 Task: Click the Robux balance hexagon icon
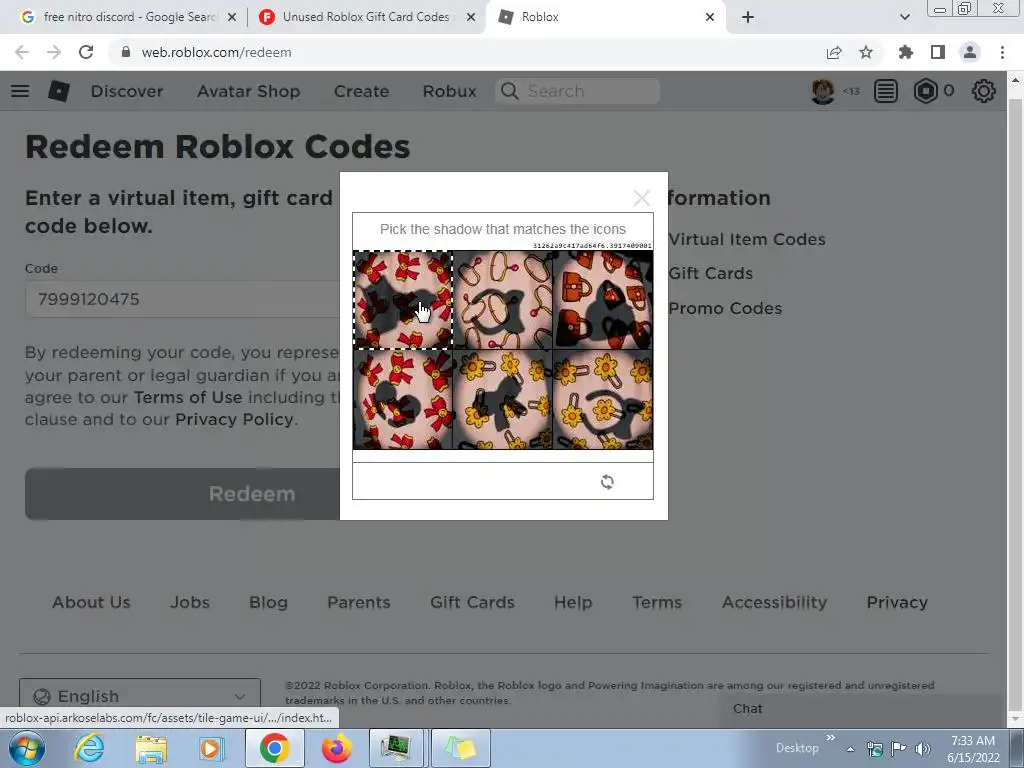pyautogui.click(x=925, y=91)
